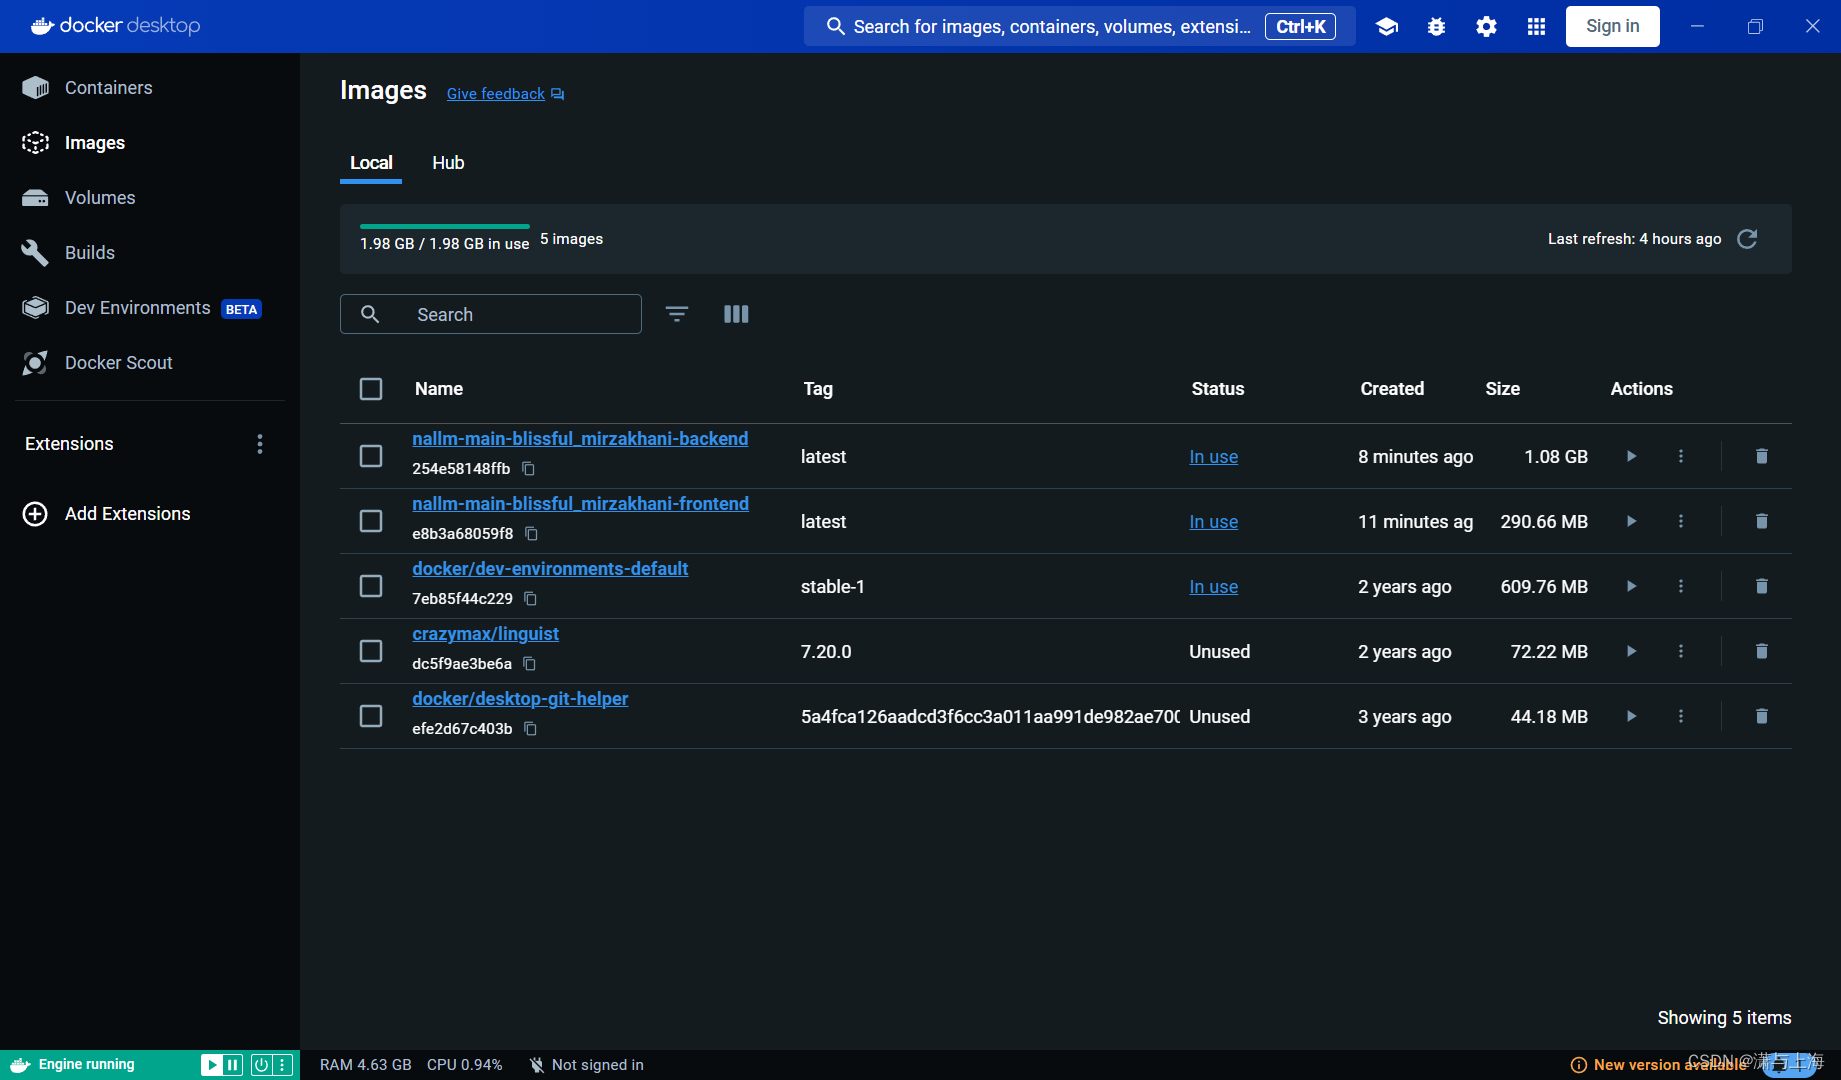The height and width of the screenshot is (1080, 1841).
Task: Focus the images Search field
Action: tap(491, 314)
